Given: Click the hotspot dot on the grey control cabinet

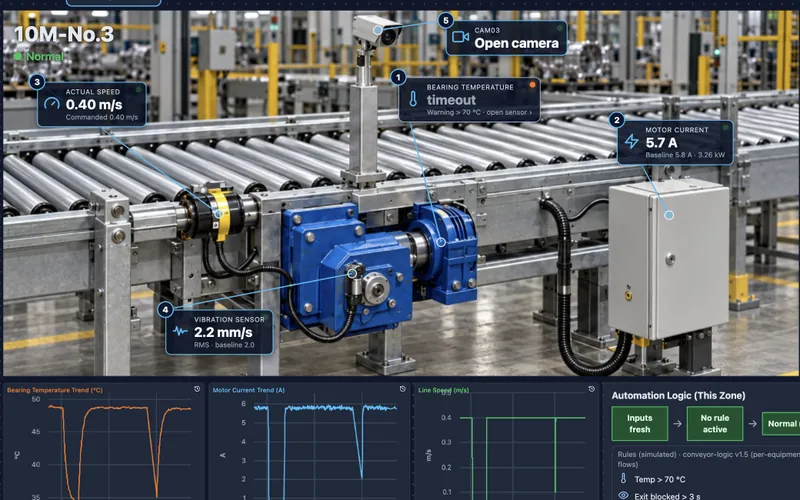Looking at the screenshot, I should pyautogui.click(x=669, y=215).
